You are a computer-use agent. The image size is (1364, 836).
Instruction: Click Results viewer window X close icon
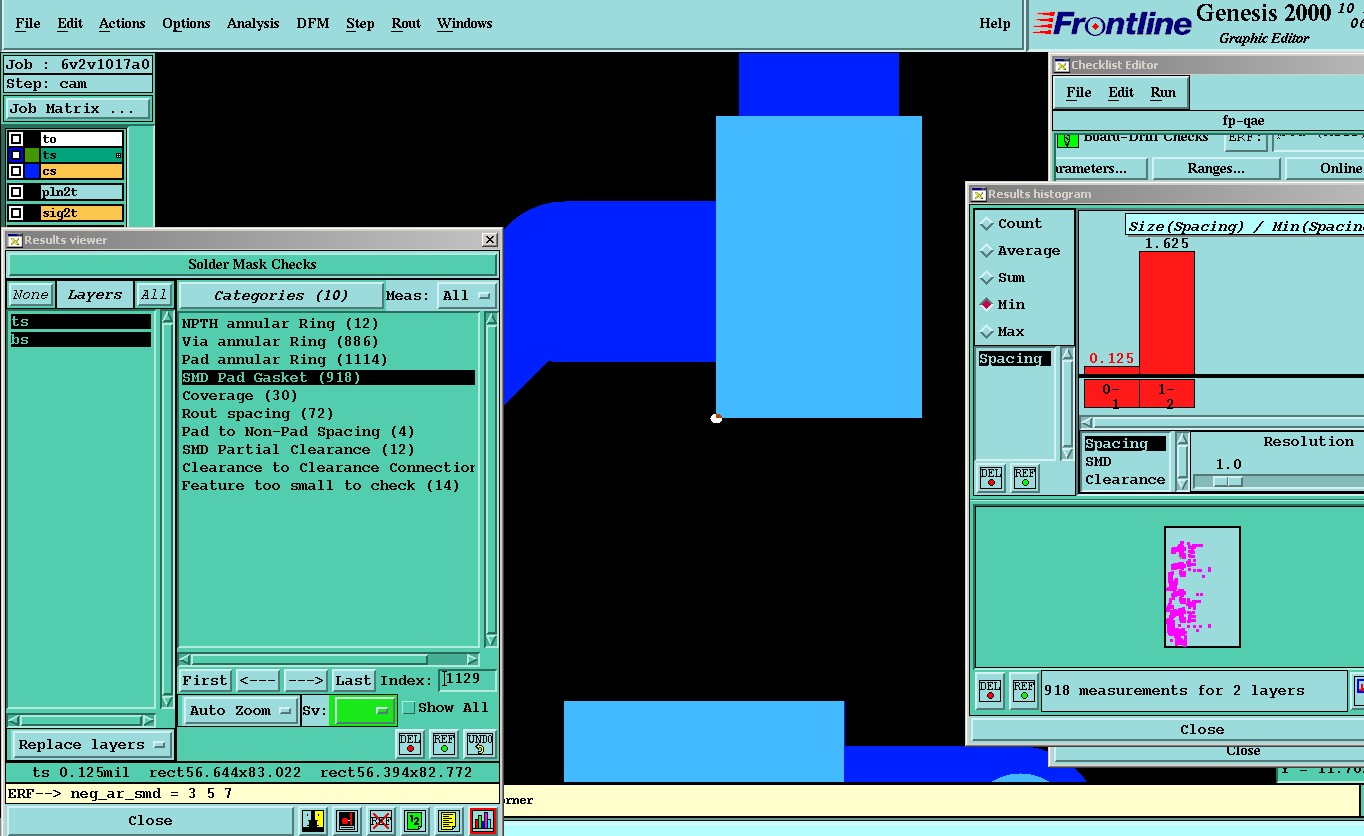click(489, 240)
